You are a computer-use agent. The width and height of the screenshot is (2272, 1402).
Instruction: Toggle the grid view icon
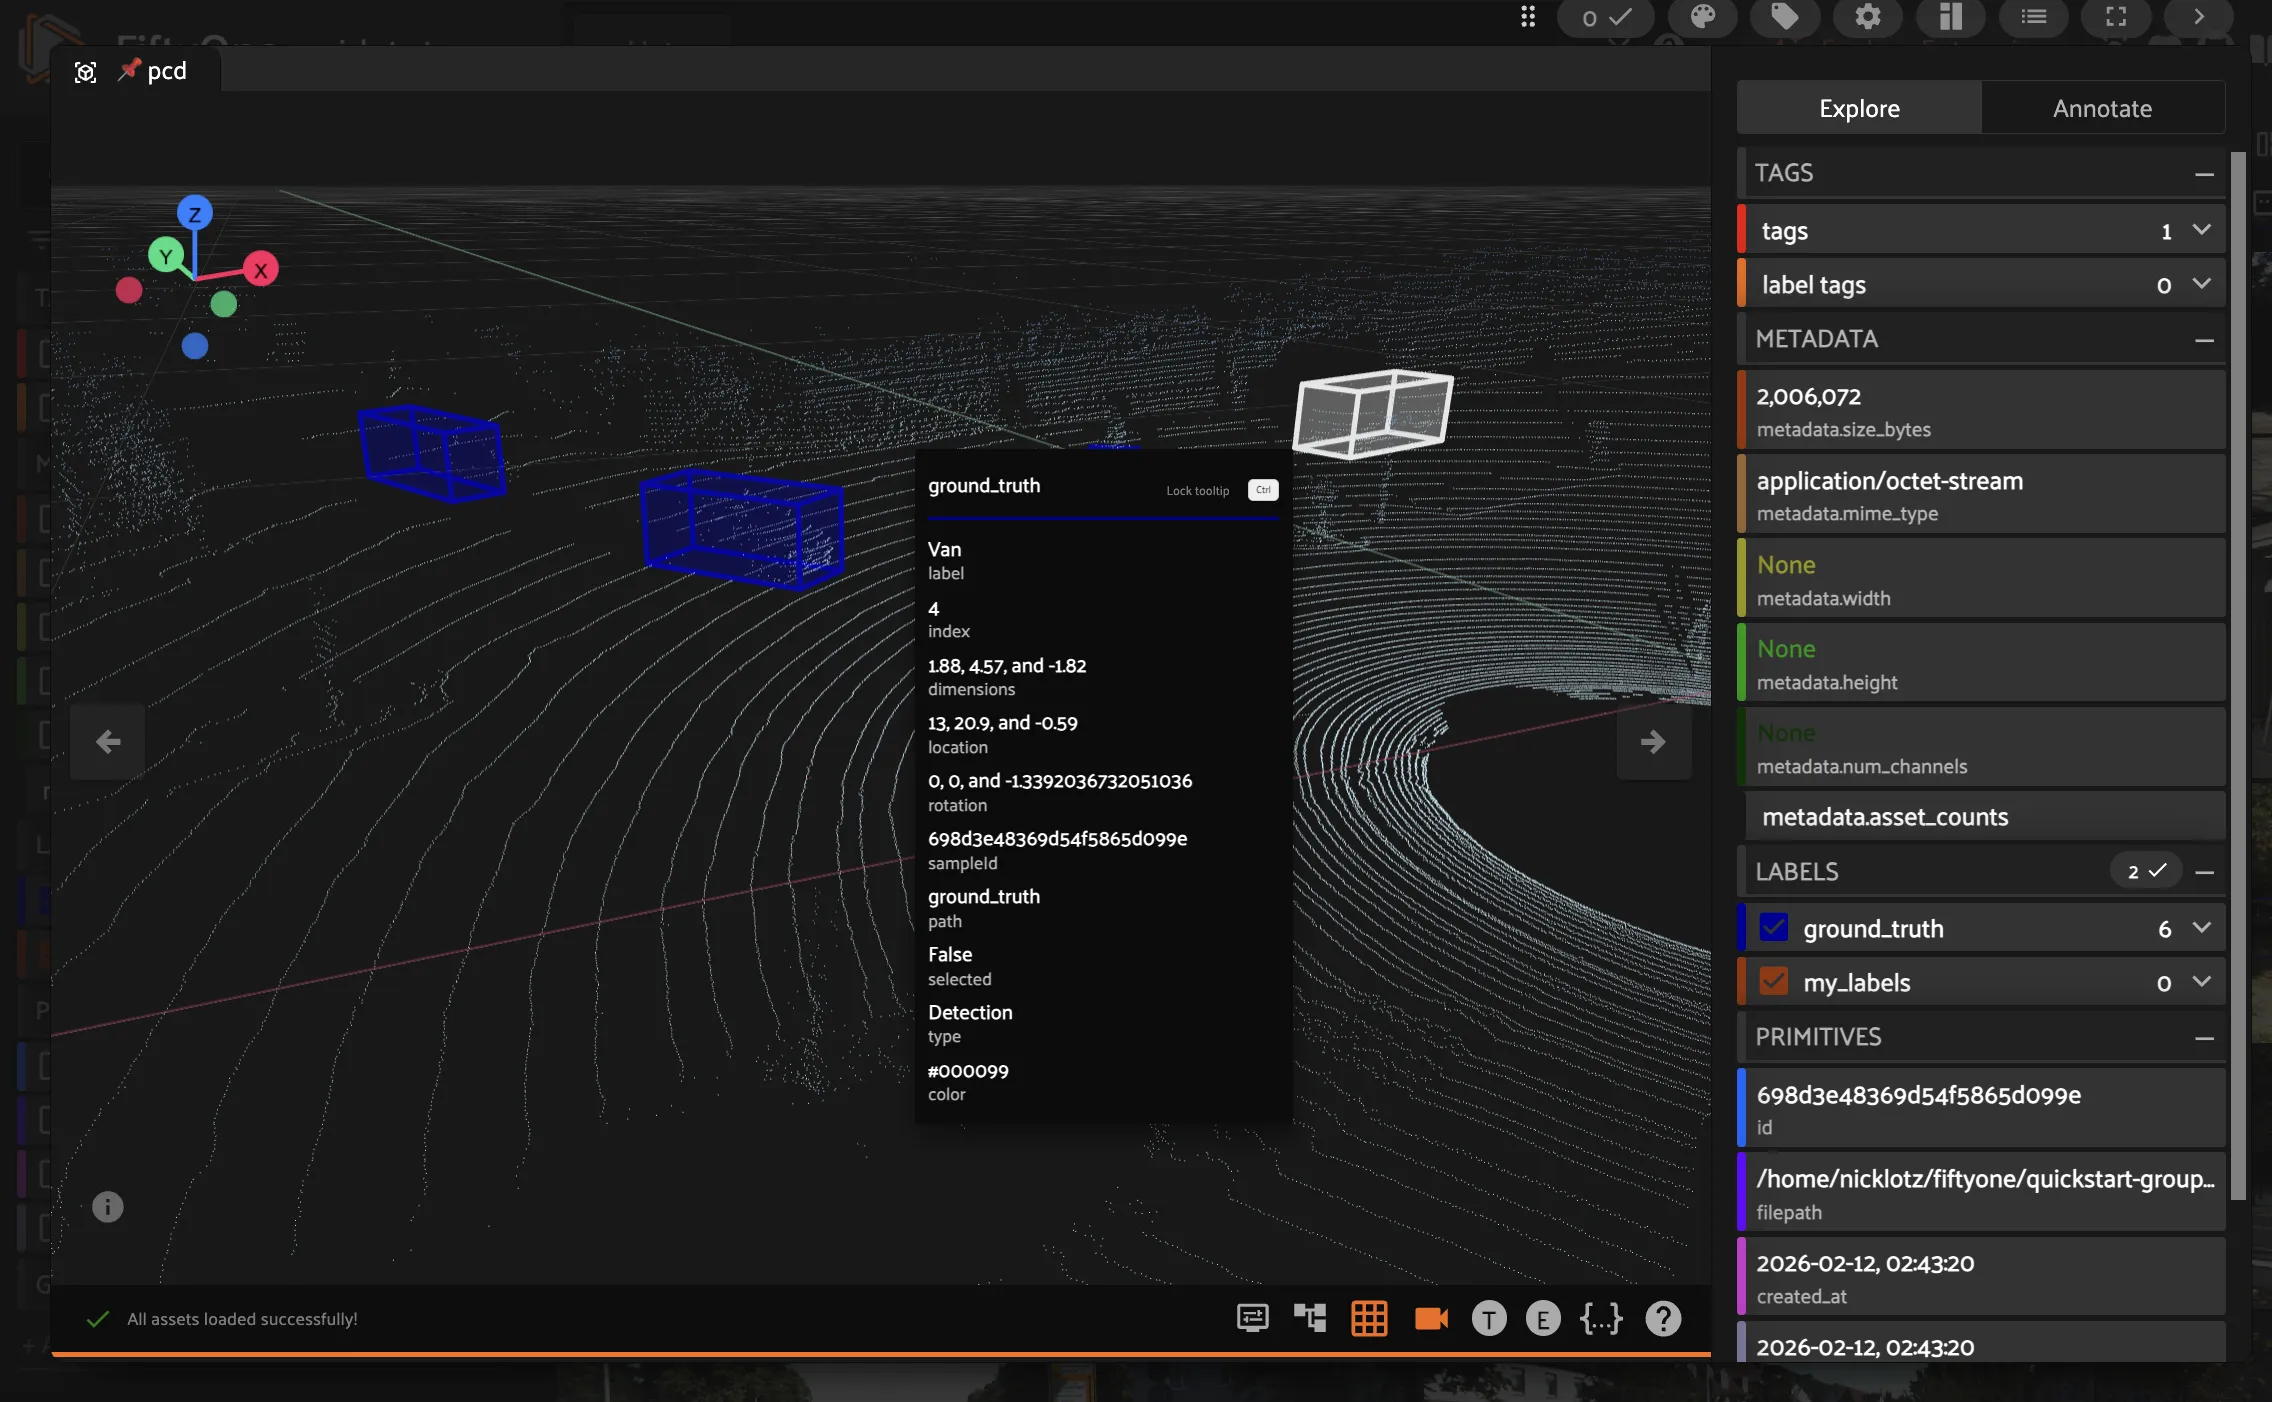point(1369,1319)
